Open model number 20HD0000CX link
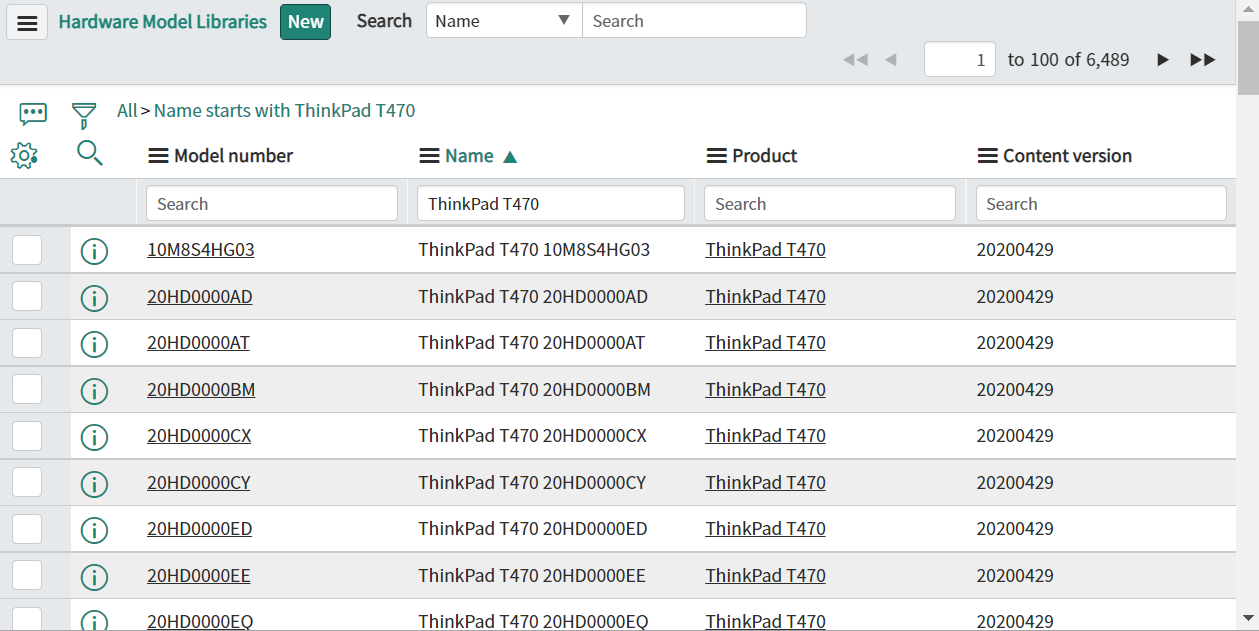The height and width of the screenshot is (631, 1259). (x=199, y=436)
